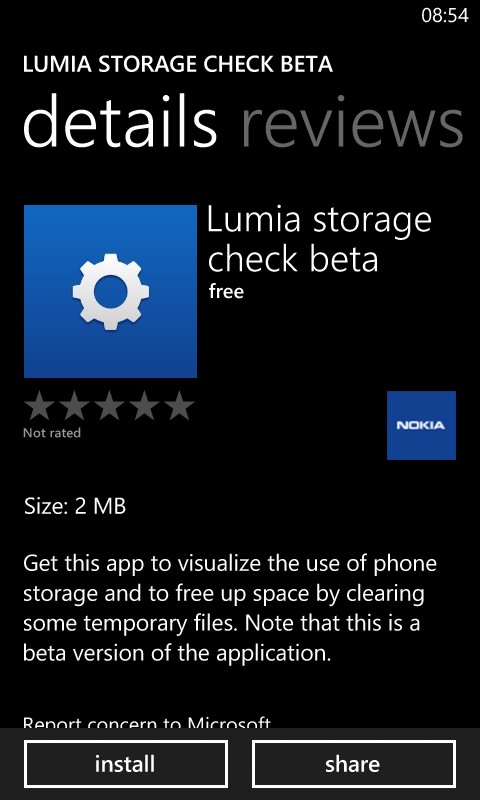Viewport: 480px width, 800px height.
Task: Tap the free price label
Action: 226,292
